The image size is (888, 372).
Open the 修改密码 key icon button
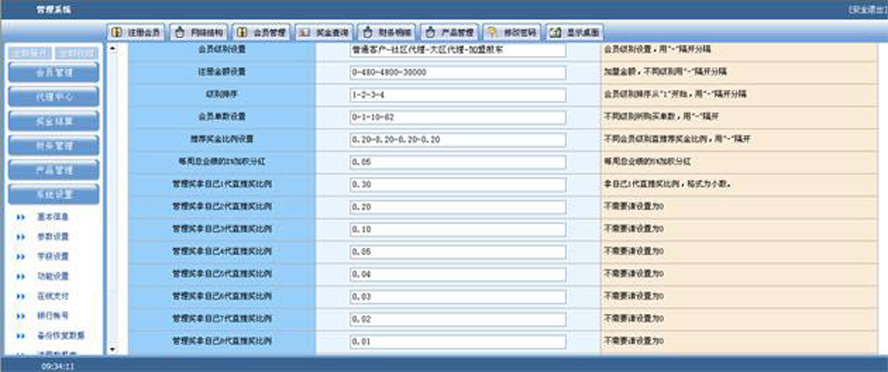point(513,32)
